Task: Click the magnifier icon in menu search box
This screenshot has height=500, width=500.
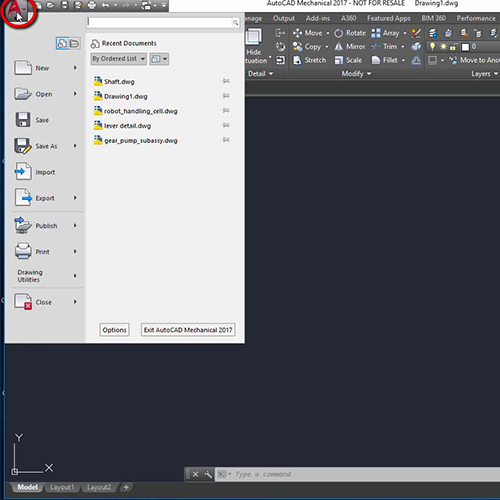Action: (x=235, y=23)
